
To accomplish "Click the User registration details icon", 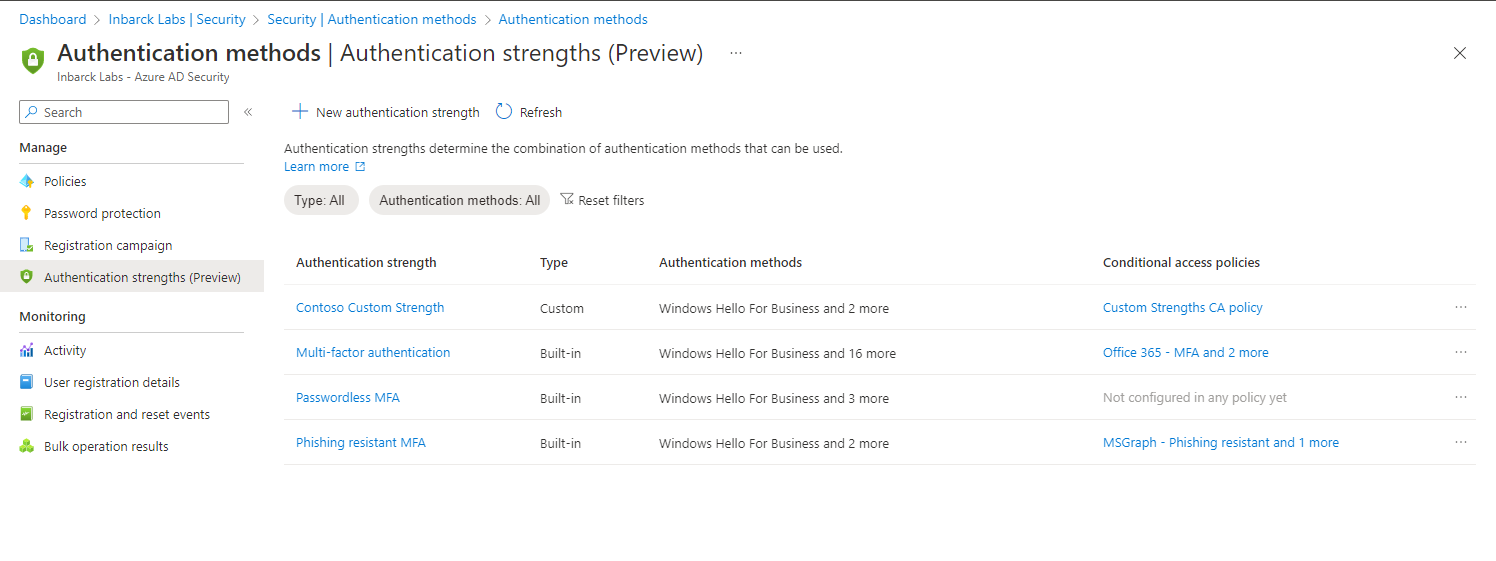I will coord(27,382).
